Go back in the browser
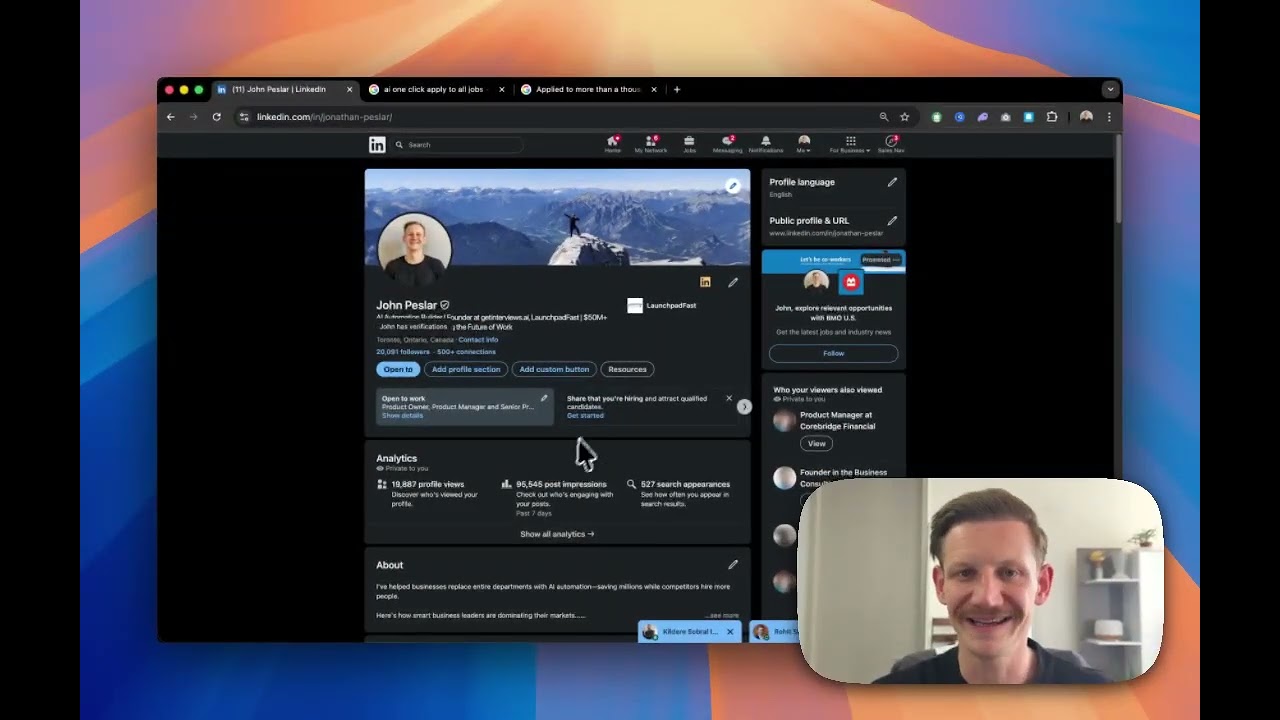The height and width of the screenshot is (720, 1280). pos(171,117)
